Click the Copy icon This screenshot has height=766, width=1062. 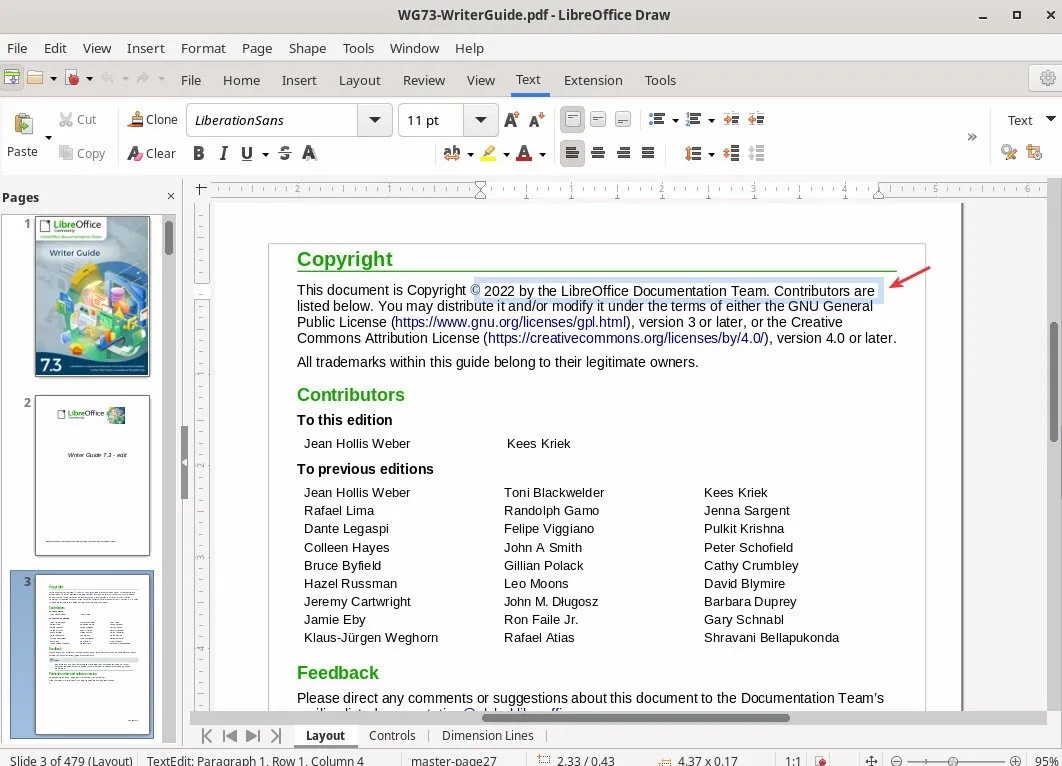83,153
